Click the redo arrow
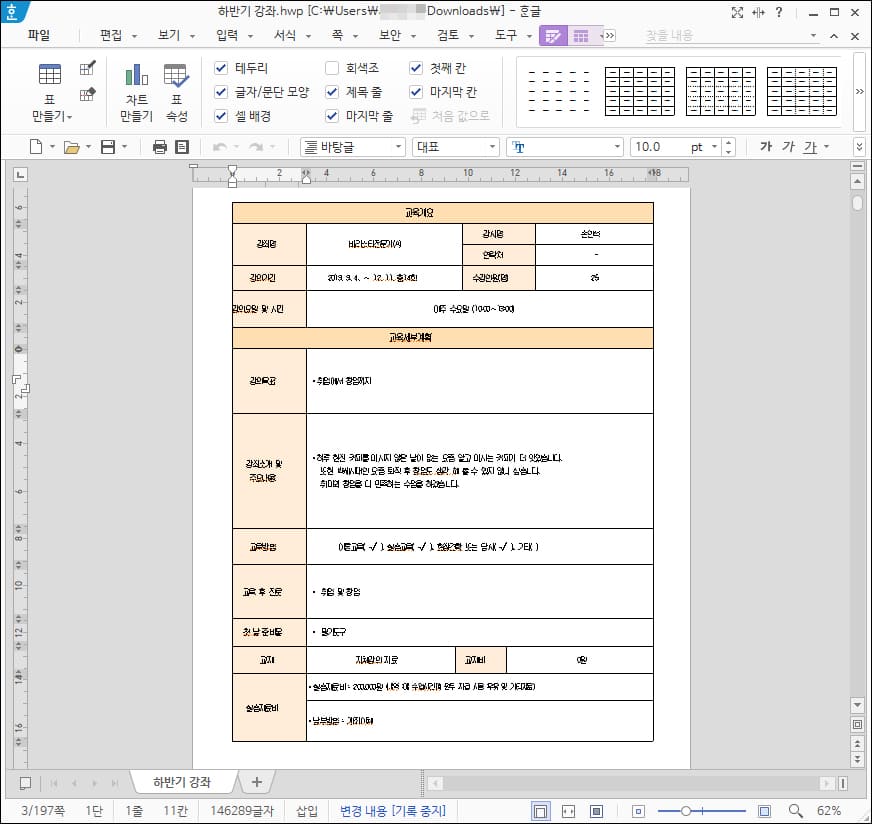872x824 pixels. 256,147
